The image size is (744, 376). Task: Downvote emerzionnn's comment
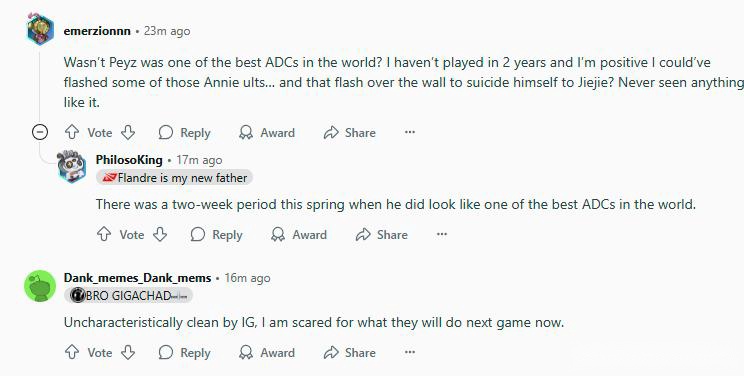pyautogui.click(x=128, y=132)
